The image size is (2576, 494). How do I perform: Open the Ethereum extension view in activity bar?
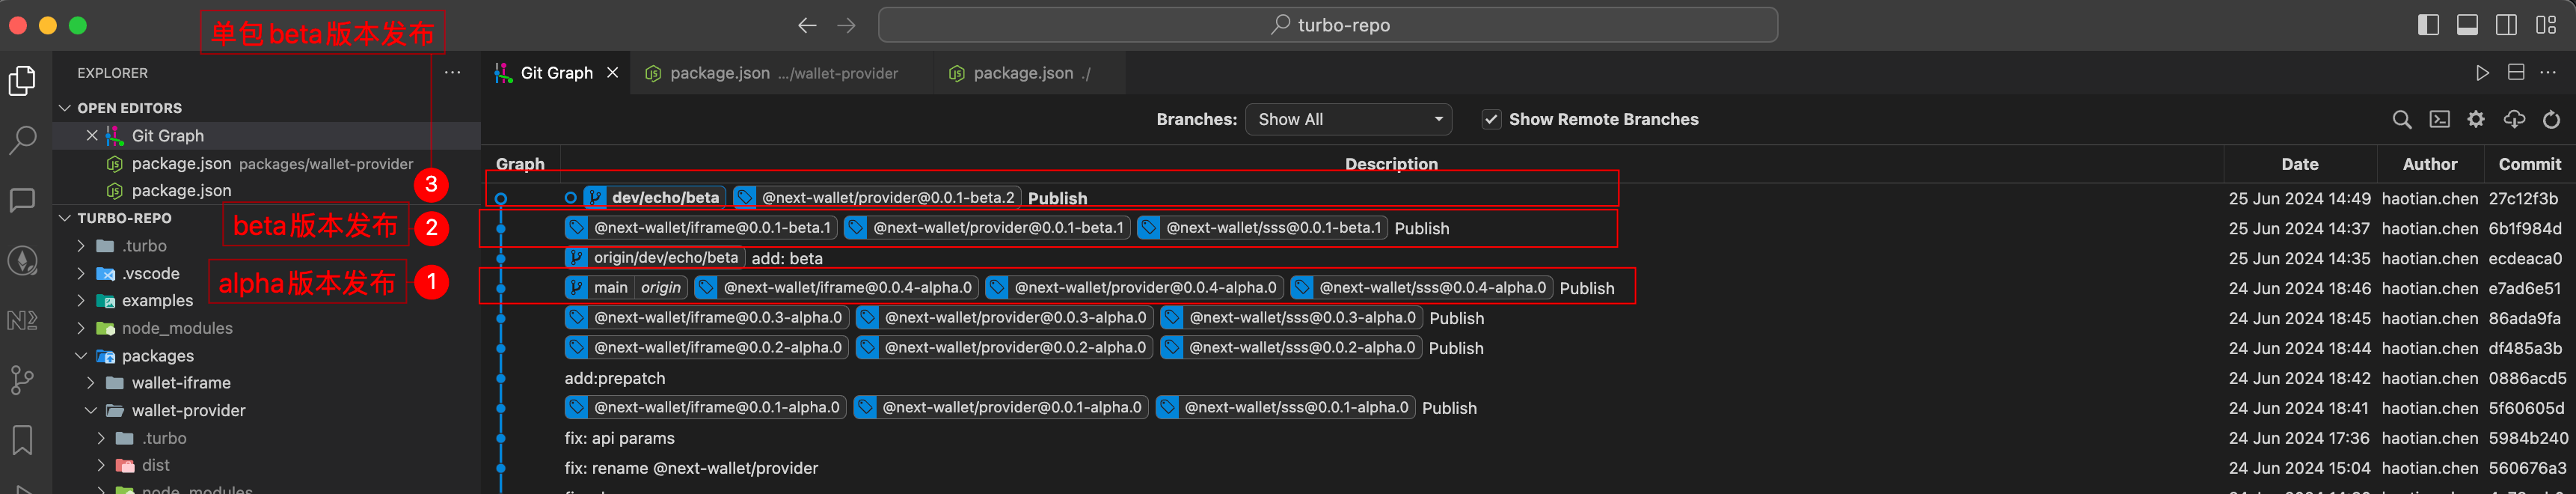click(22, 261)
